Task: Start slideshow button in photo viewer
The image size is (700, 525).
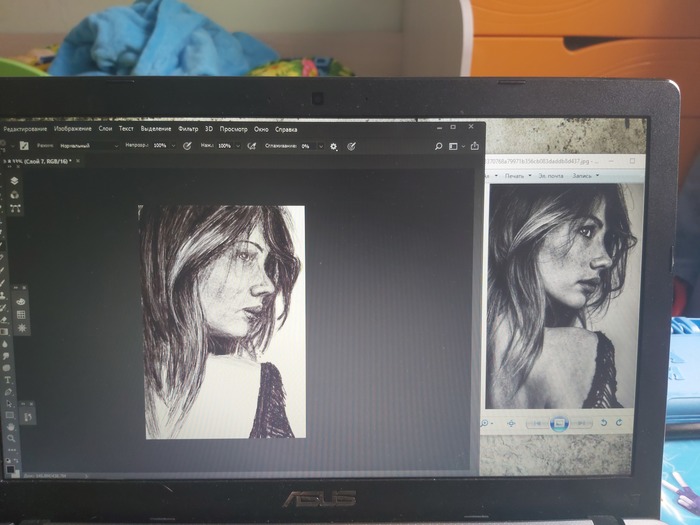Action: (x=560, y=423)
